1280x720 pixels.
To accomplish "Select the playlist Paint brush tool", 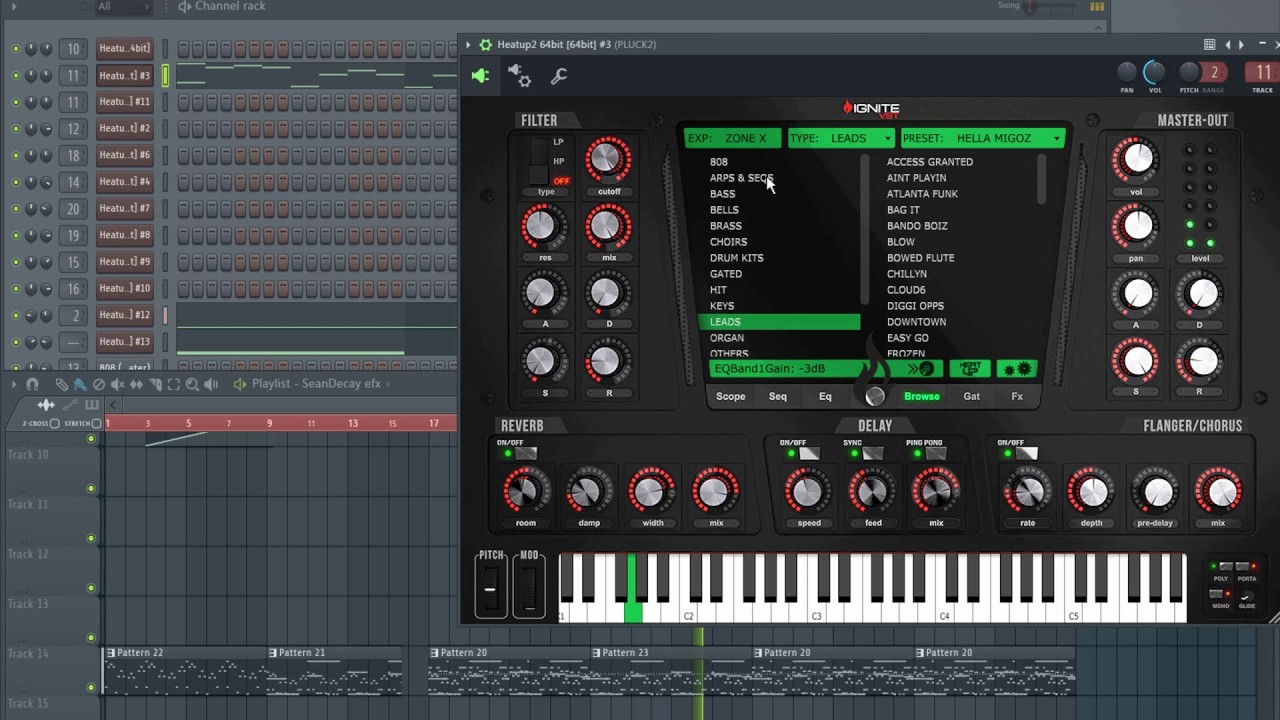I will point(80,384).
